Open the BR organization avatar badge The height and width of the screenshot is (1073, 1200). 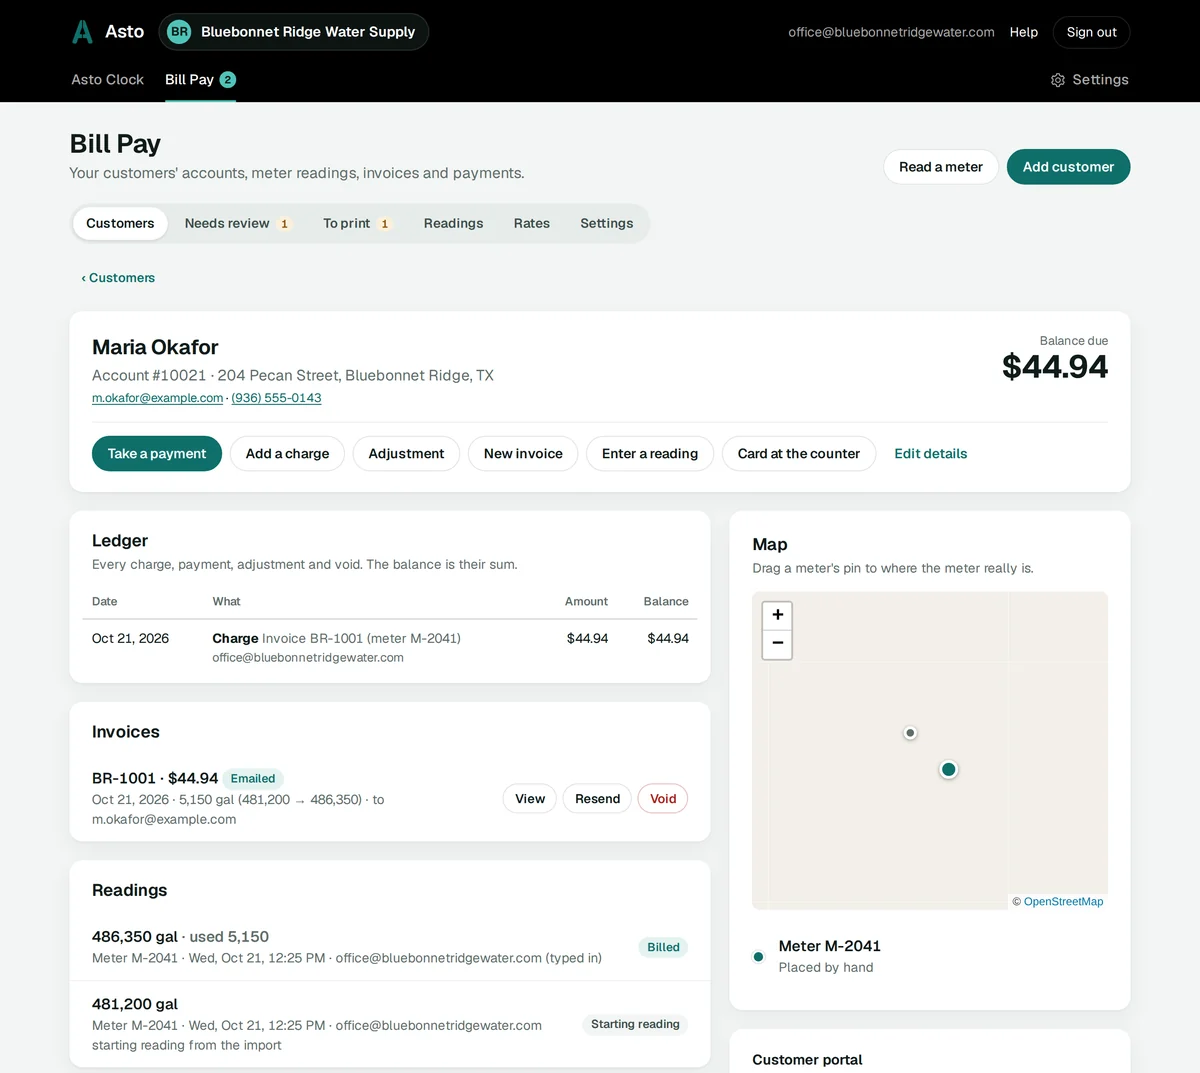179,32
